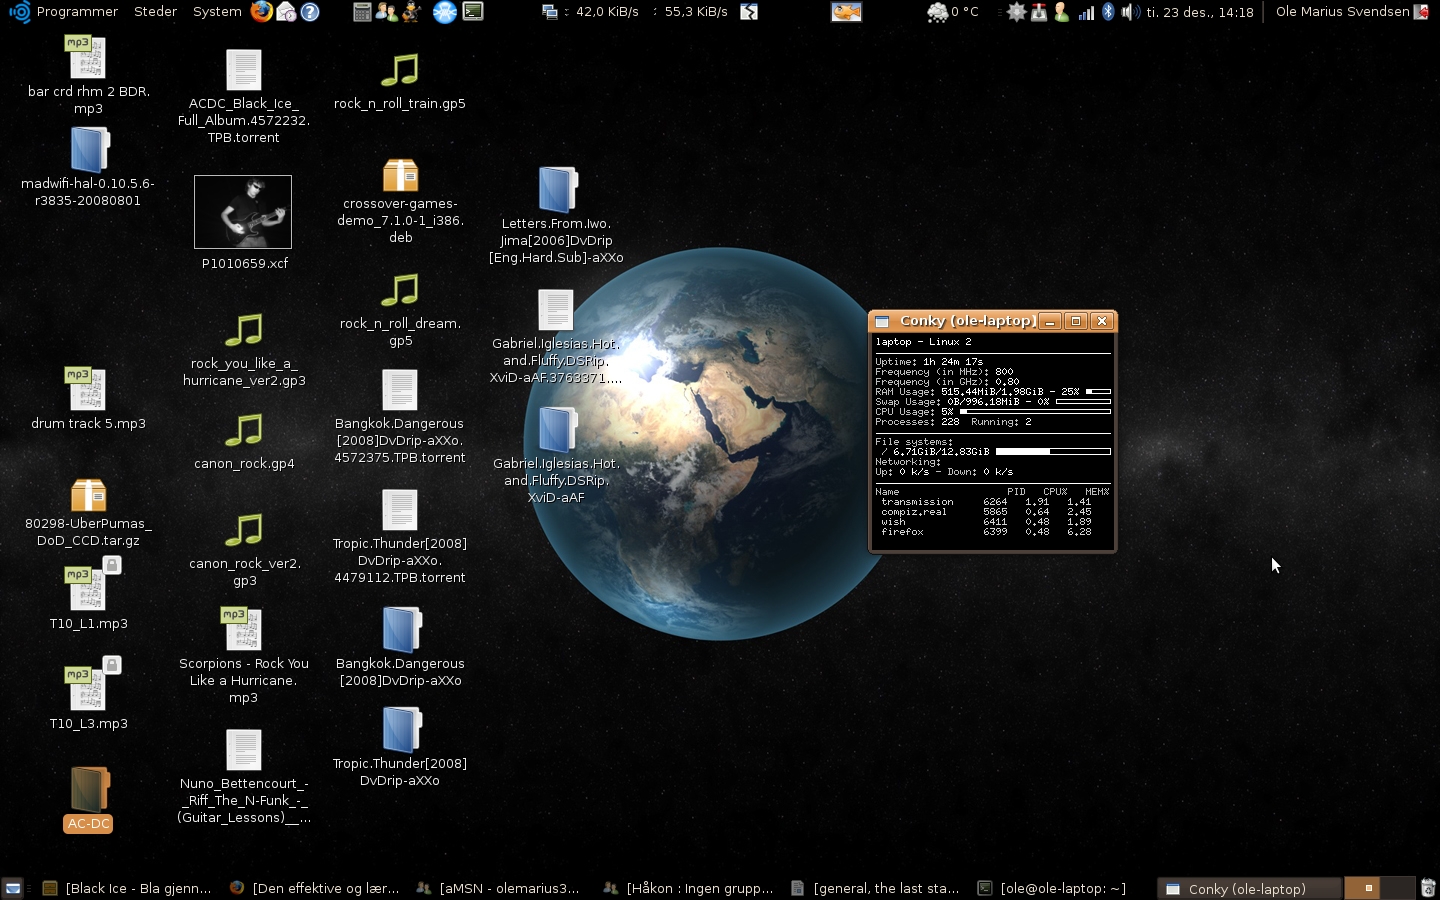Open the Evolution mail launcher icon
Viewport: 1440px width, 900px height.
(x=286, y=11)
